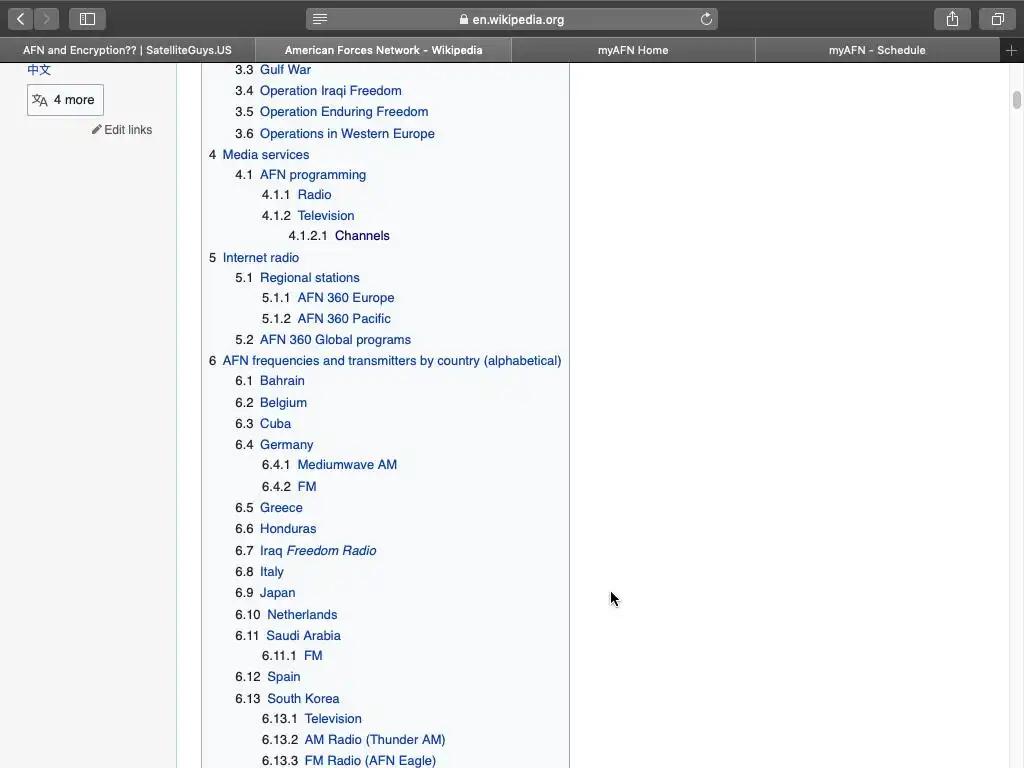Jump to Italy entry
Image resolution: width=1024 pixels, height=768 pixels.
(272, 572)
